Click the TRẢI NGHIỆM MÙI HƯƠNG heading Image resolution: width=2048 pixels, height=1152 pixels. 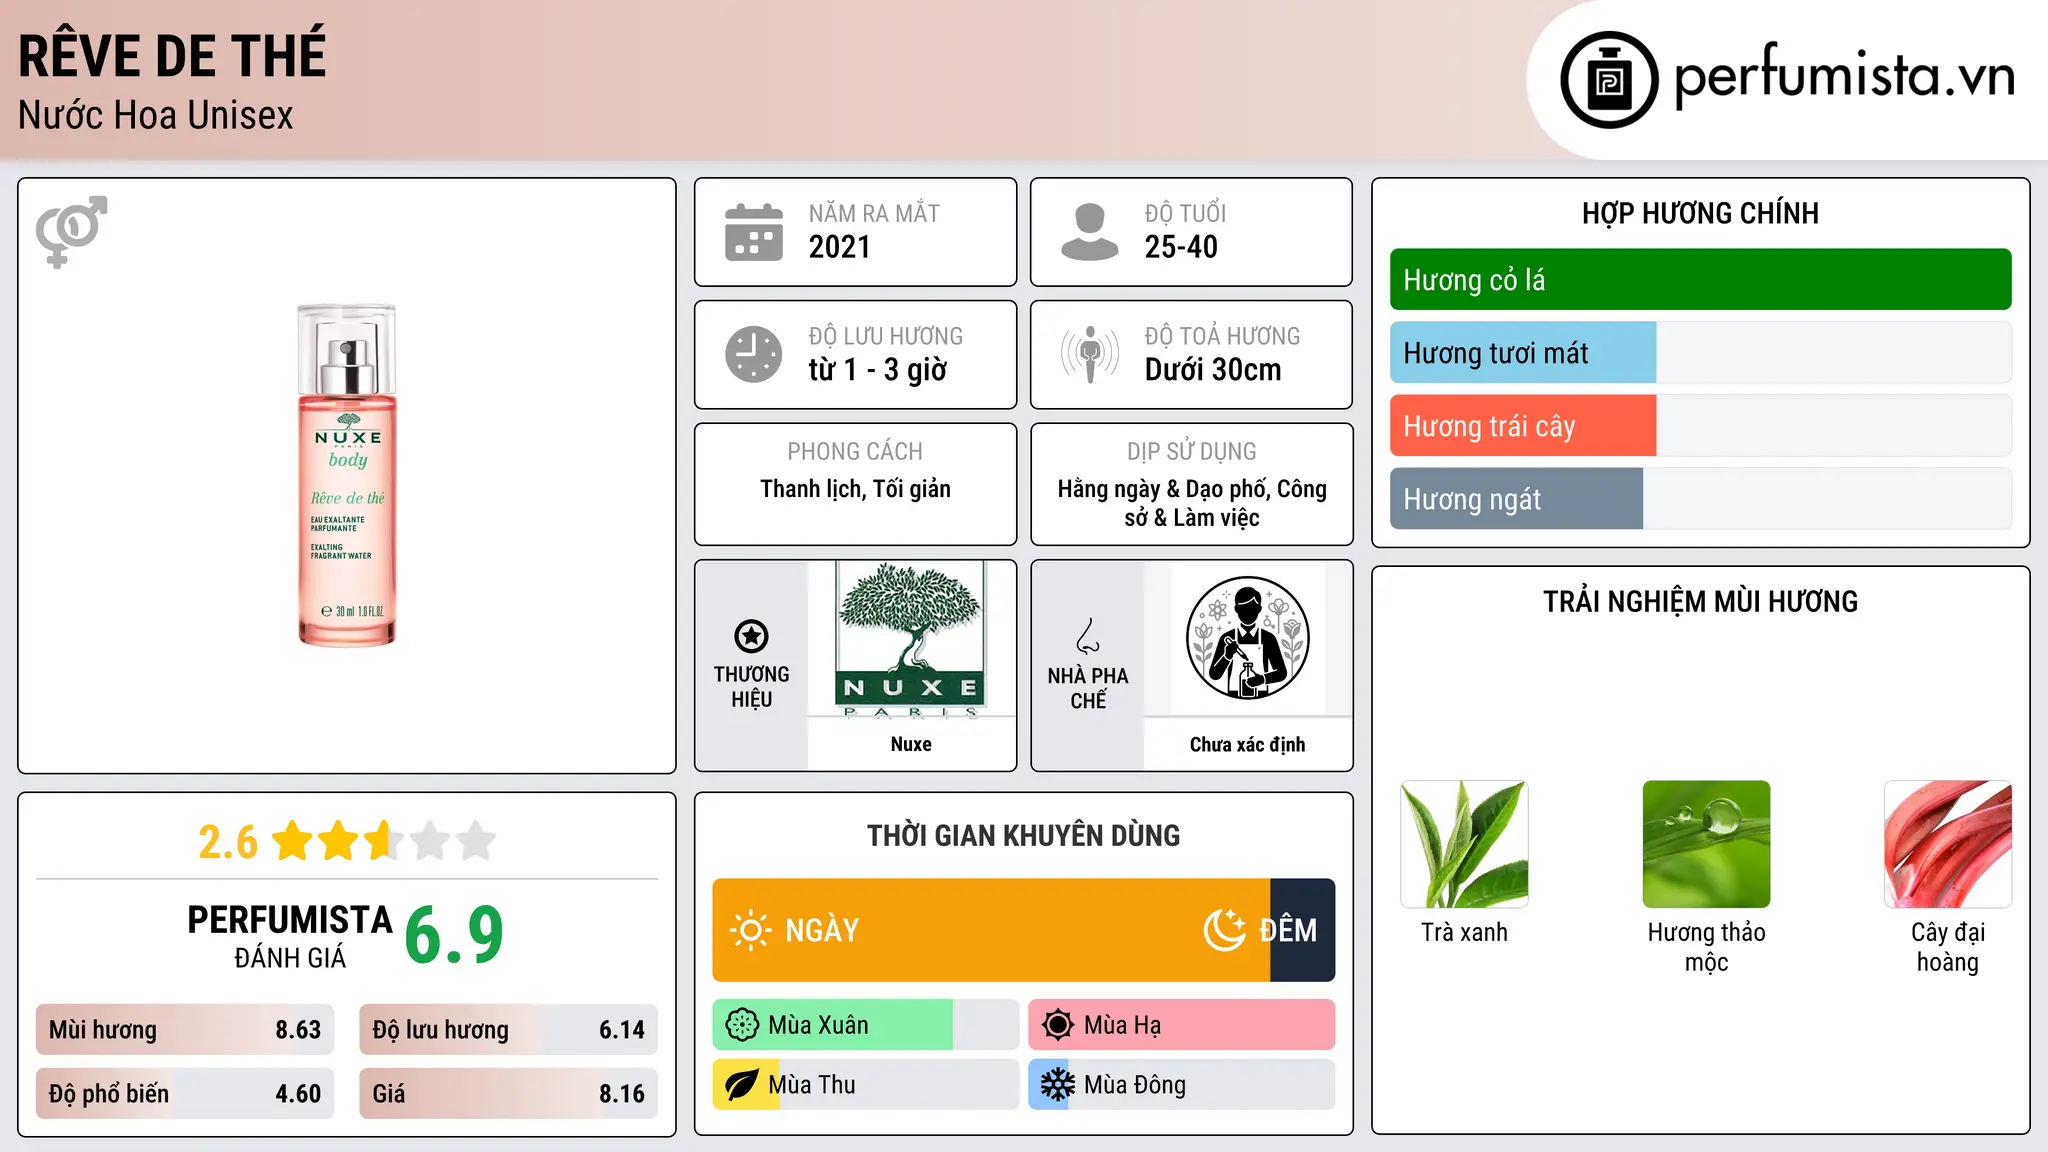click(1700, 601)
